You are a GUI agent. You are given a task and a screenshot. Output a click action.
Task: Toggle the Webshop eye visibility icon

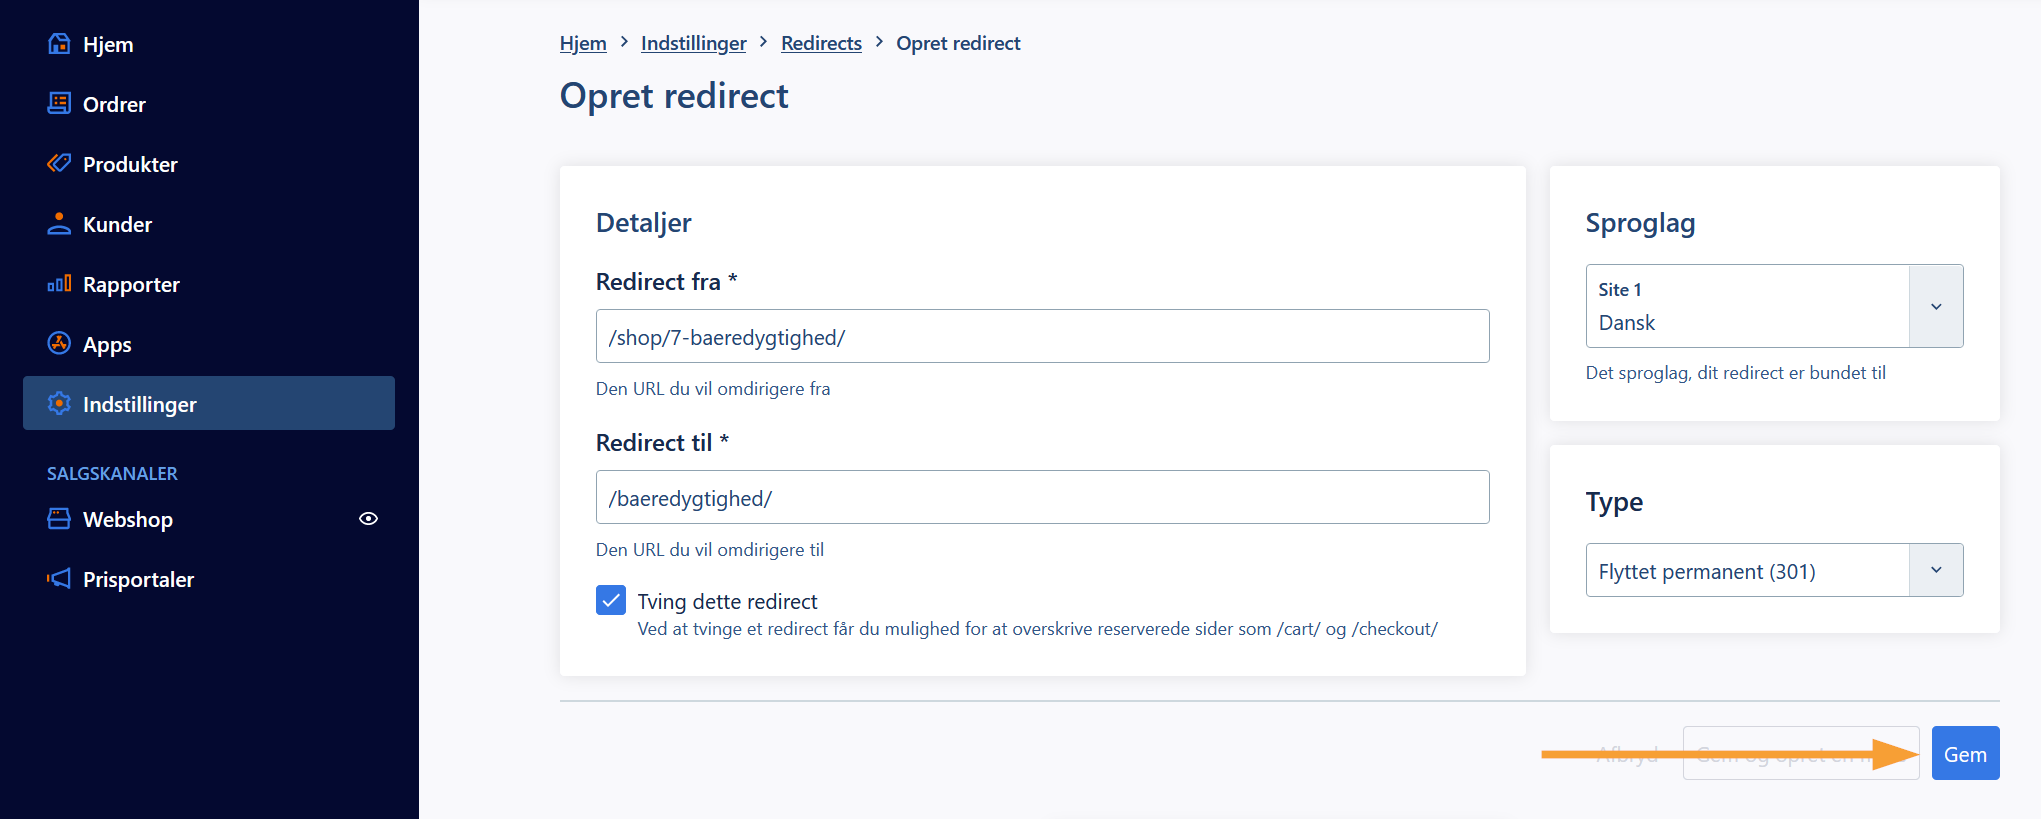368,518
